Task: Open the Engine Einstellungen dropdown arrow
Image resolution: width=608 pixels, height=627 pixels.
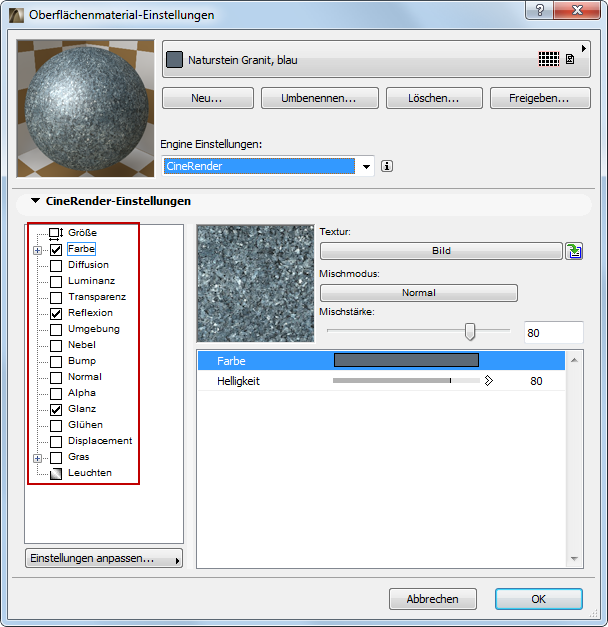Action: (x=366, y=166)
